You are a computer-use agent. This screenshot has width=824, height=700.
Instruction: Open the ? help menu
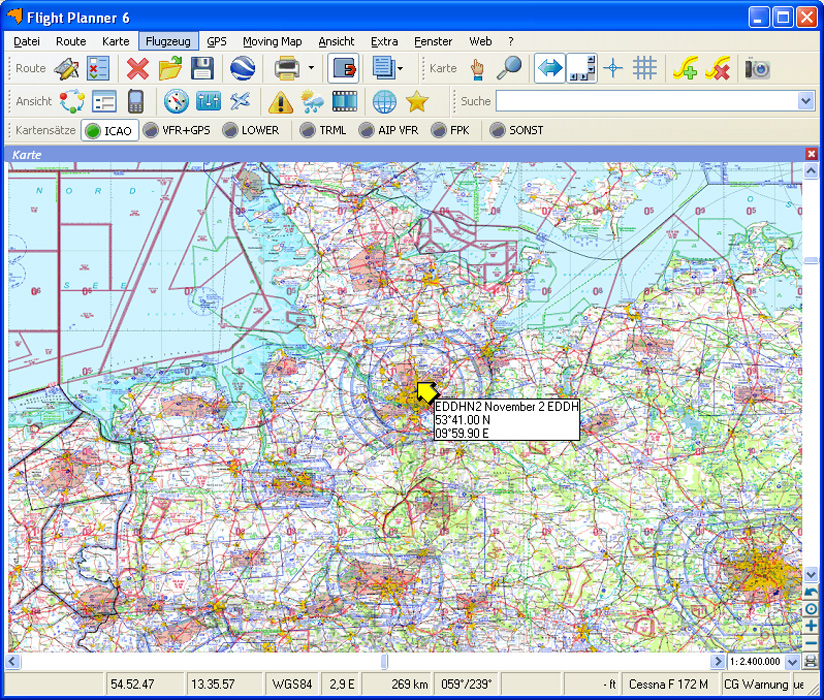[x=511, y=42]
